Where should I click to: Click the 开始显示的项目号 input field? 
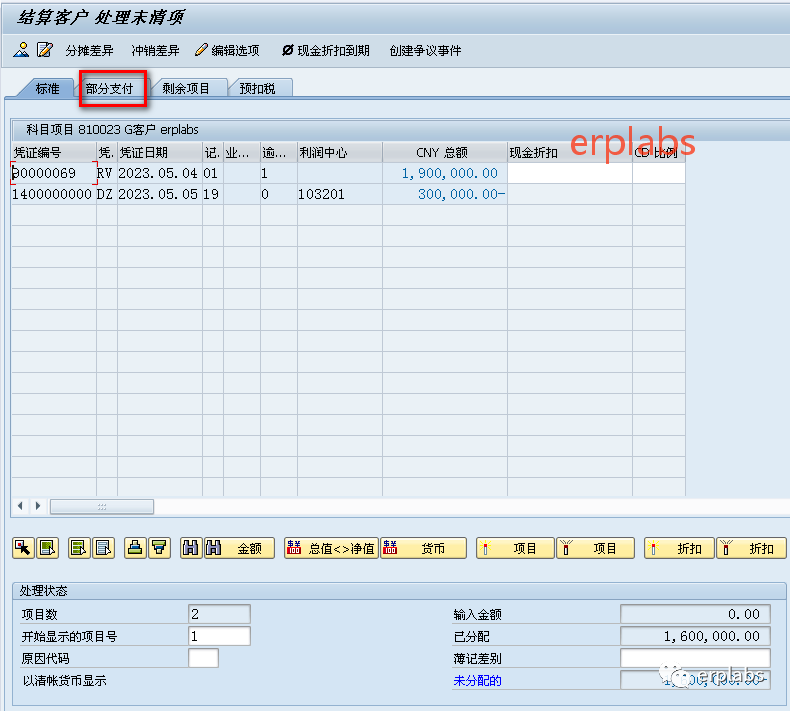pos(219,636)
